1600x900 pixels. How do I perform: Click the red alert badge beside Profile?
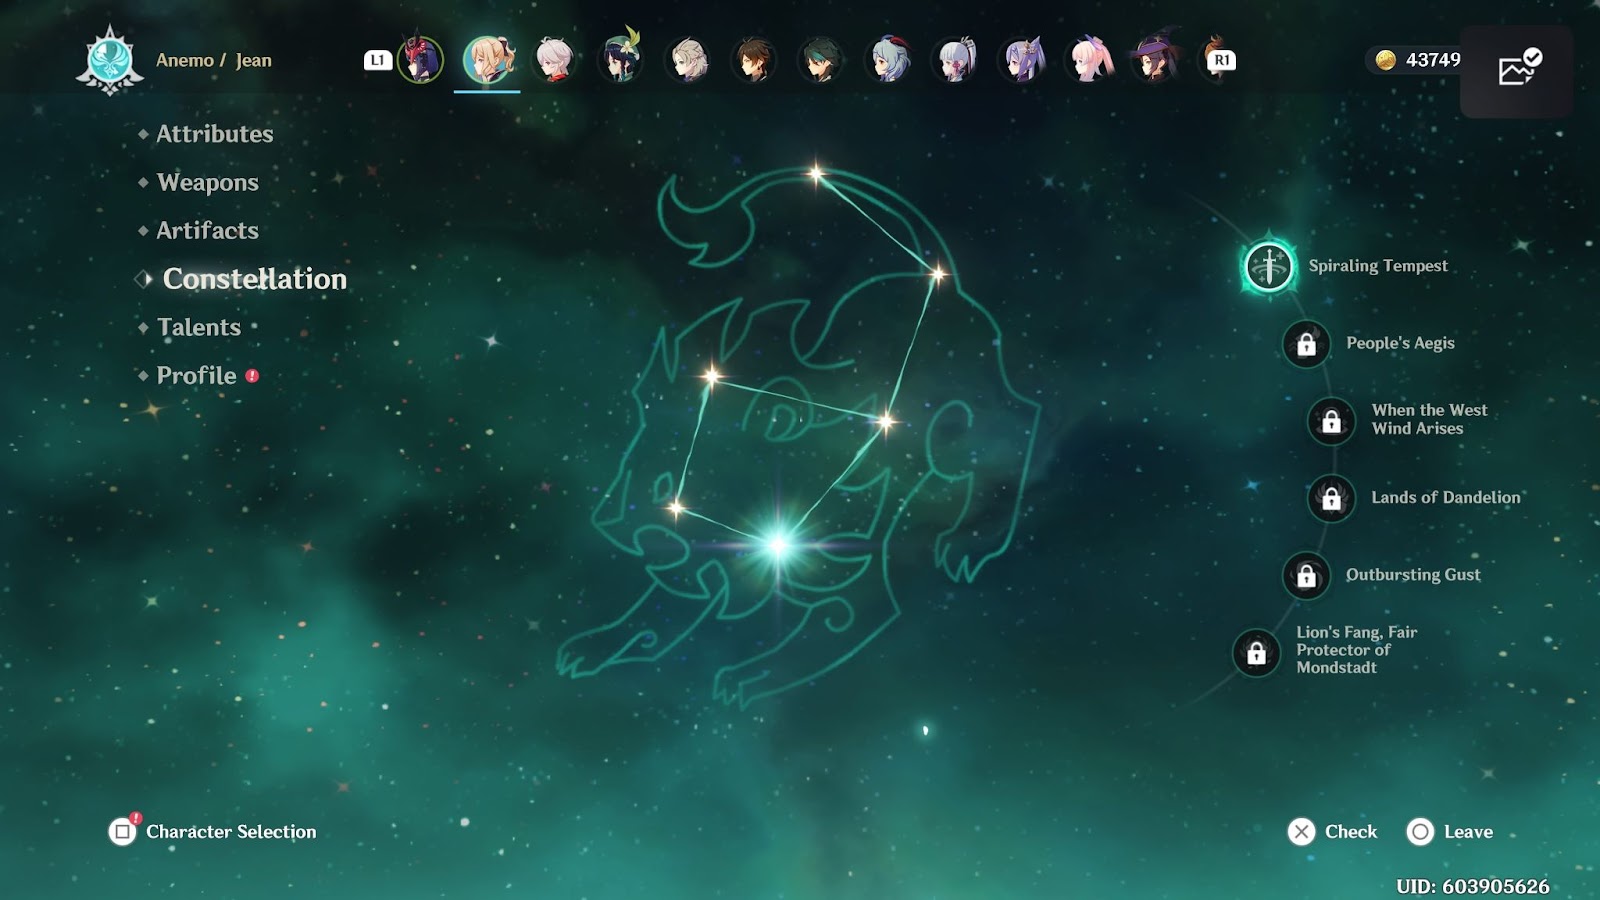[252, 376]
